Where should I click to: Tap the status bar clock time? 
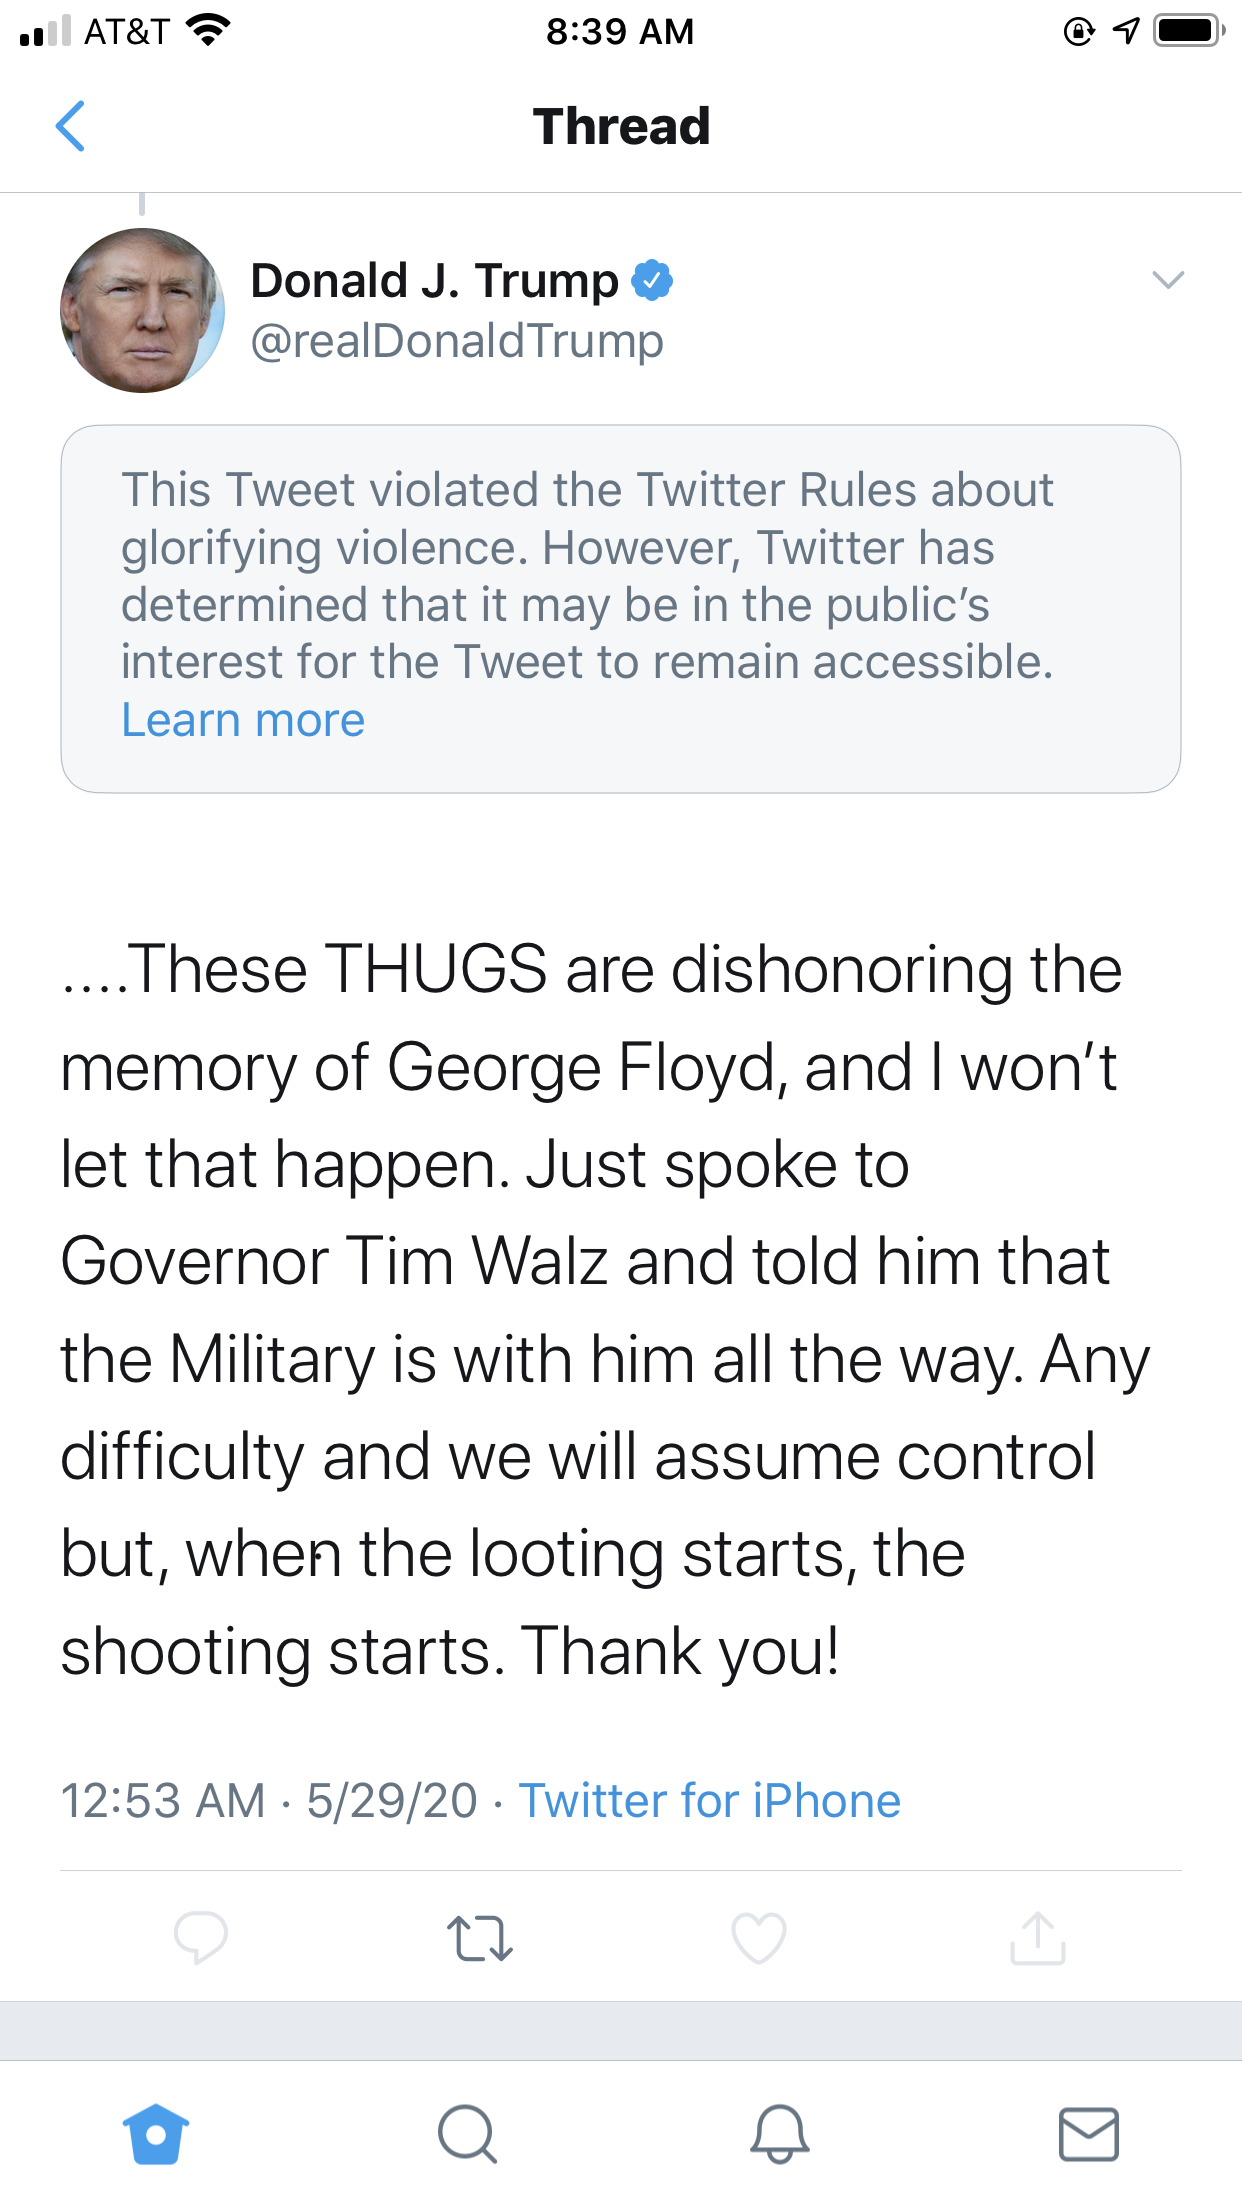point(620,32)
